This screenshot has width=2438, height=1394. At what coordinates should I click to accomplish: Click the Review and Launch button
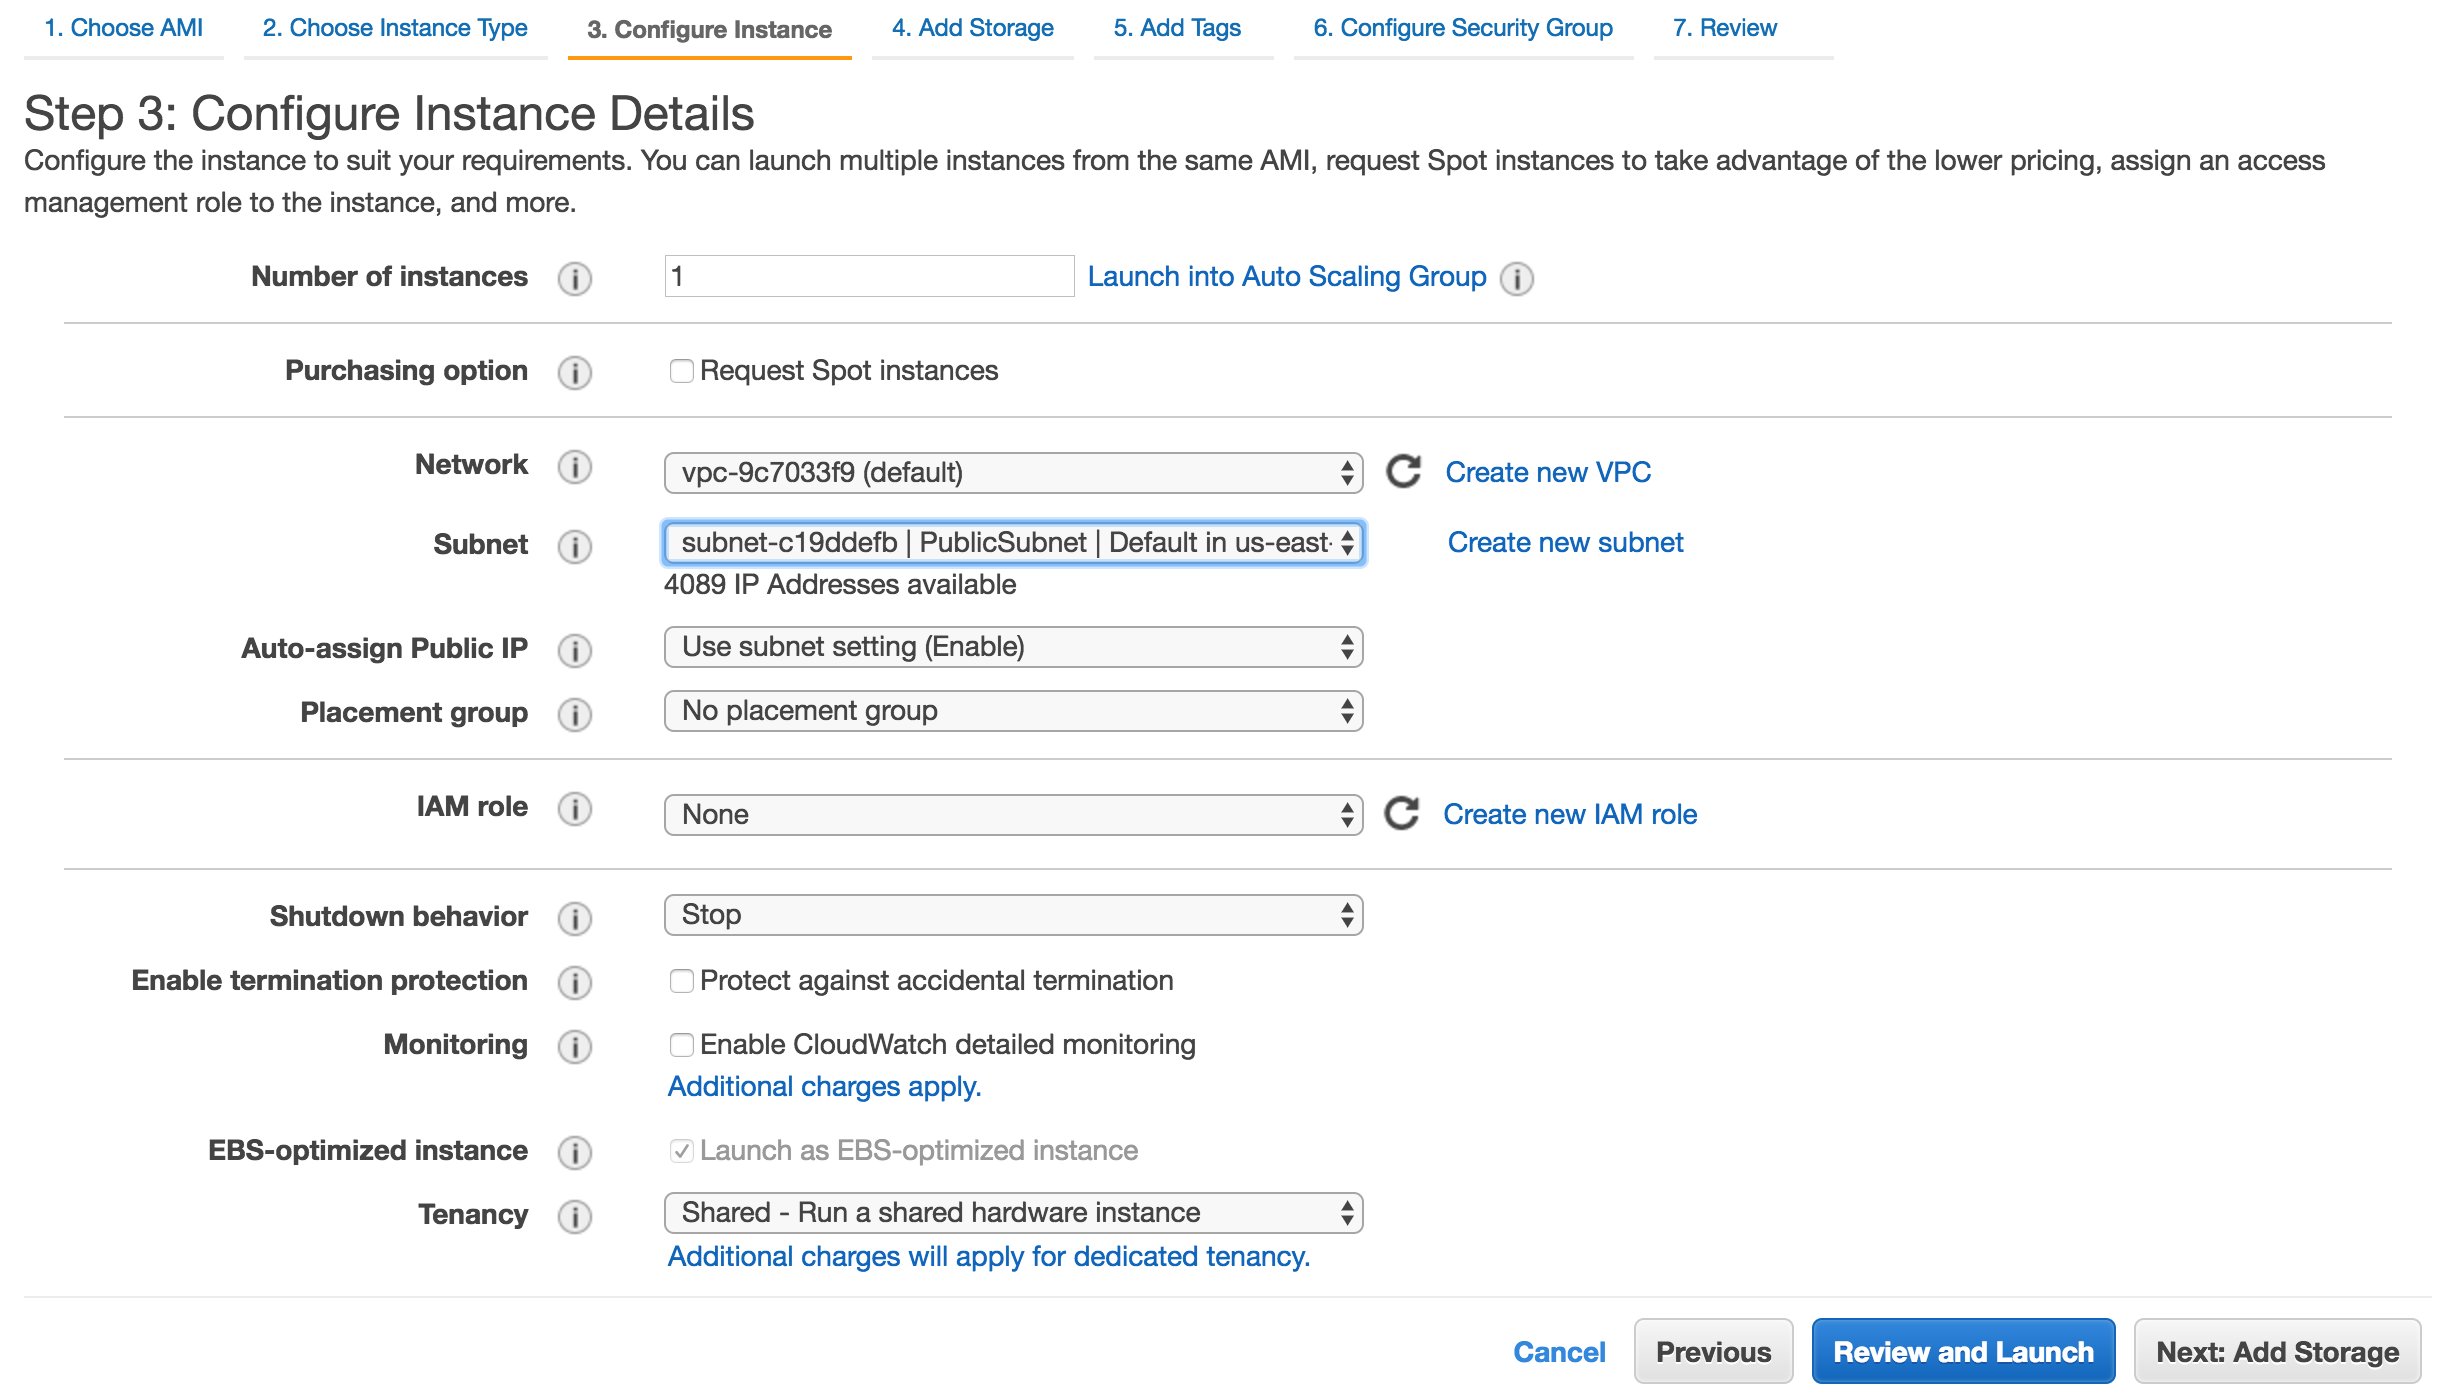[1962, 1351]
